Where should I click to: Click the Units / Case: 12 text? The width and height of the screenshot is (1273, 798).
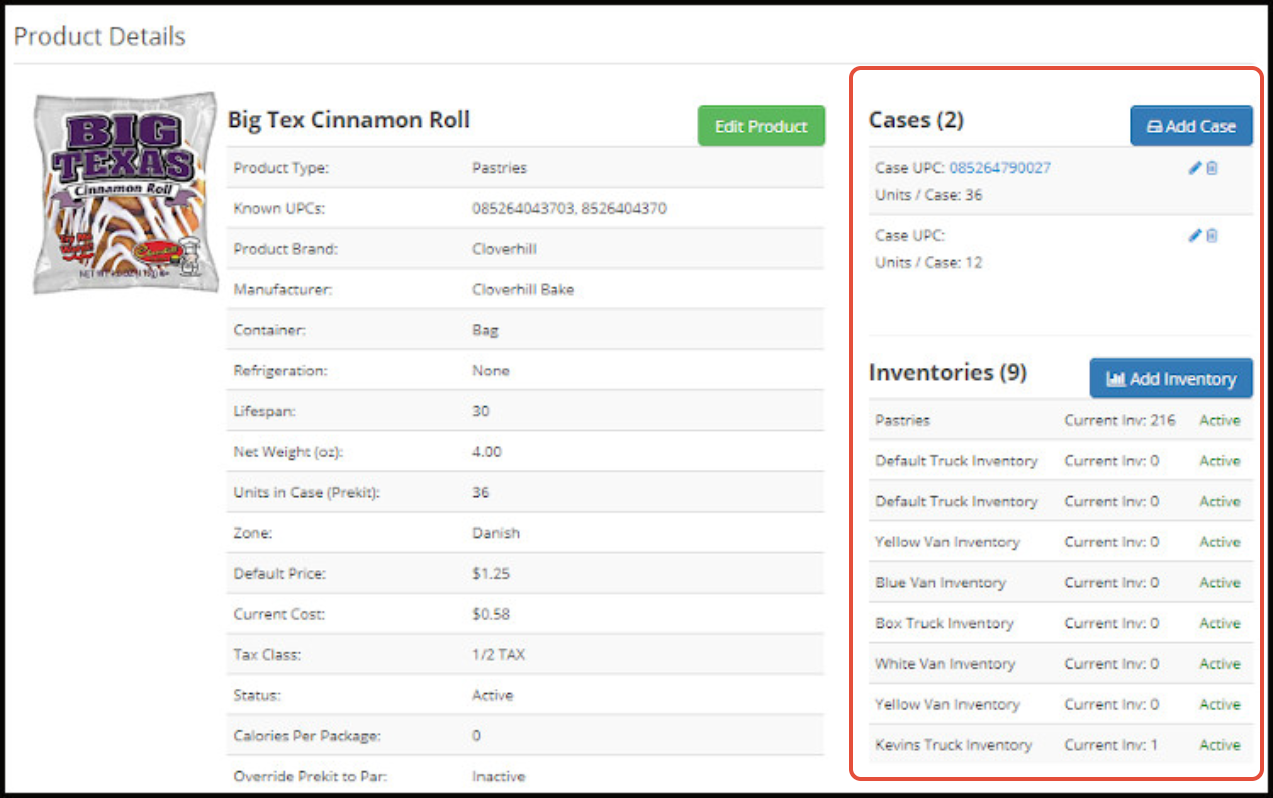[x=928, y=263]
